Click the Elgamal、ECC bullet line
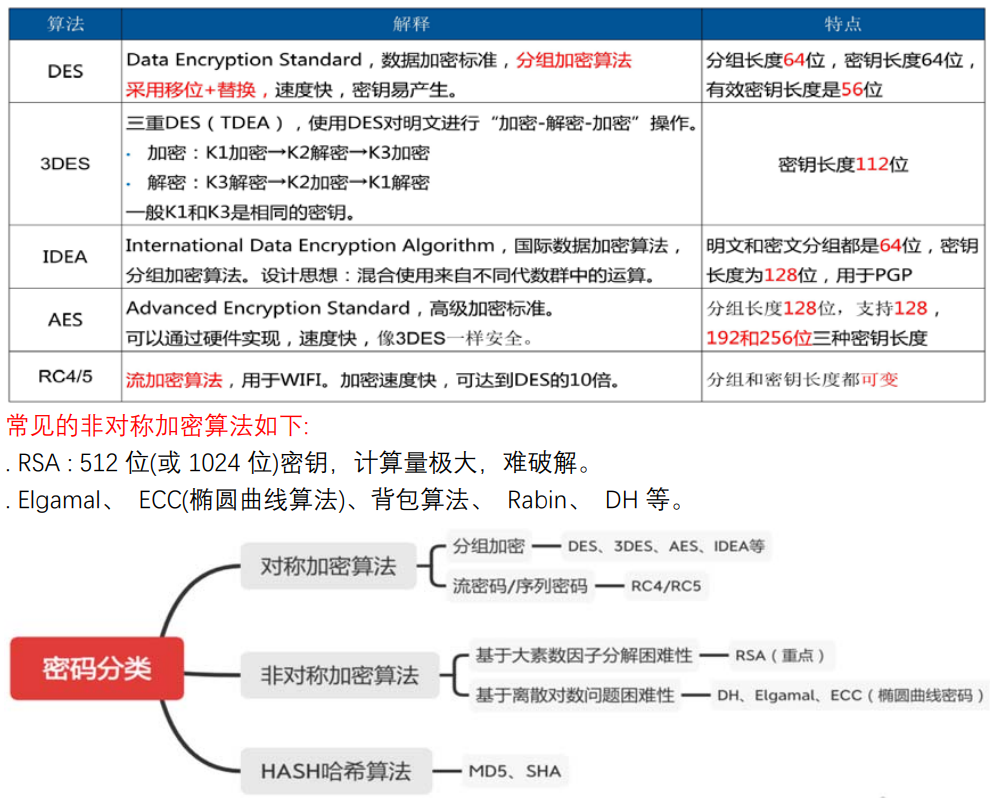The height and width of the screenshot is (798, 997). point(345,500)
